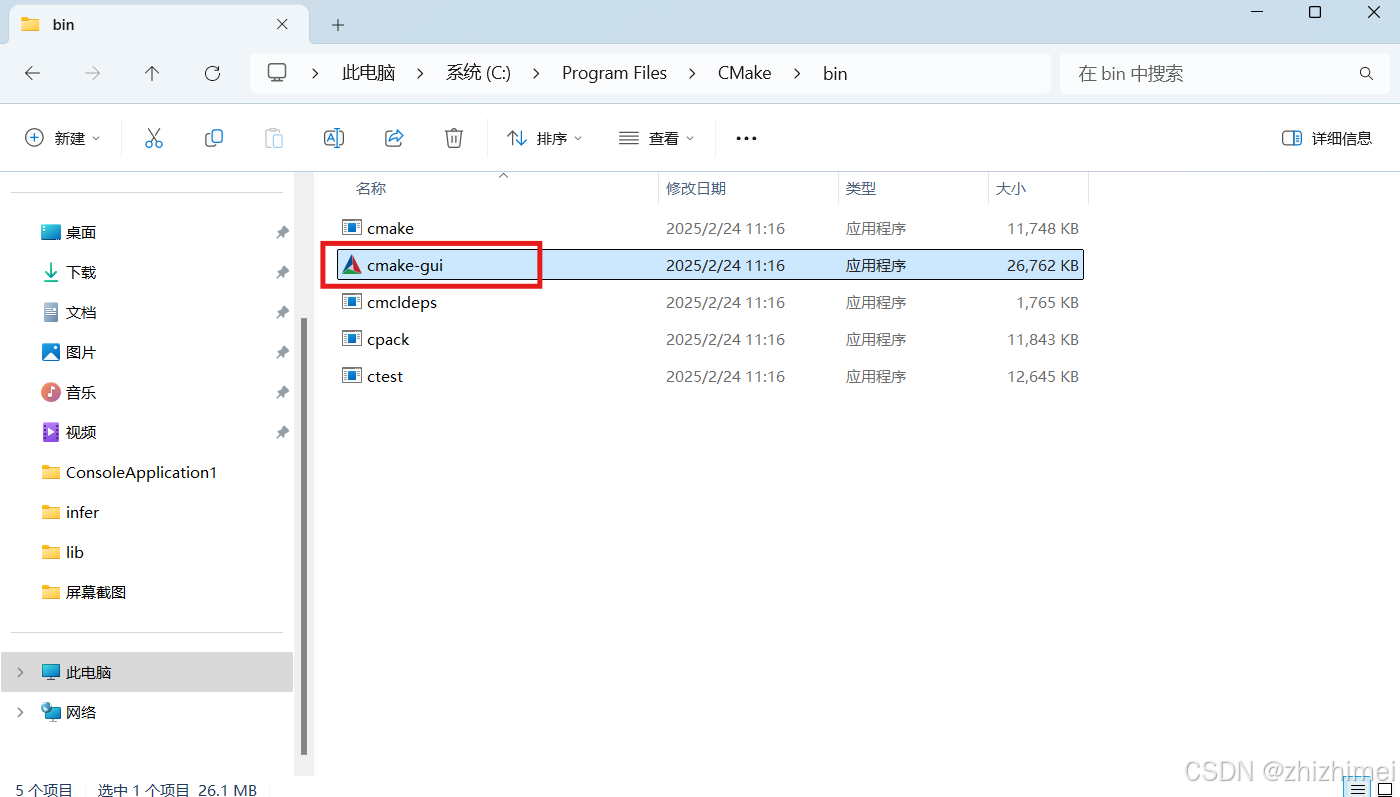Click the bin breadcrumb
Viewport: 1400px width, 797px height.
[835, 73]
